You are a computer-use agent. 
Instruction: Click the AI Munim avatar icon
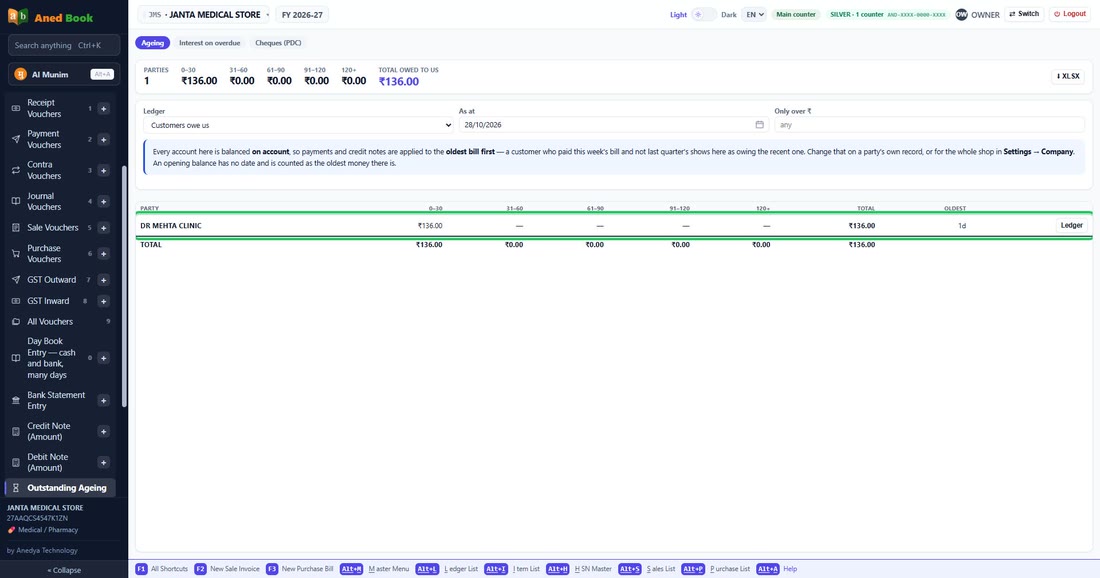coord(20,74)
